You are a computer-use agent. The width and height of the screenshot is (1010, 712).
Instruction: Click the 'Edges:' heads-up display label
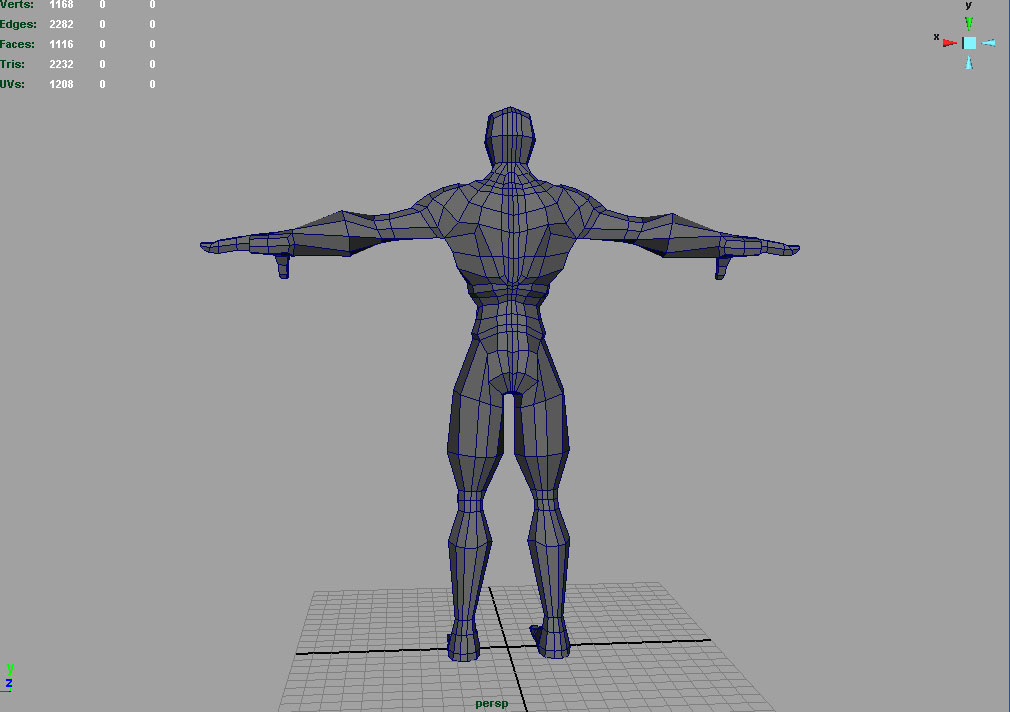click(18, 24)
